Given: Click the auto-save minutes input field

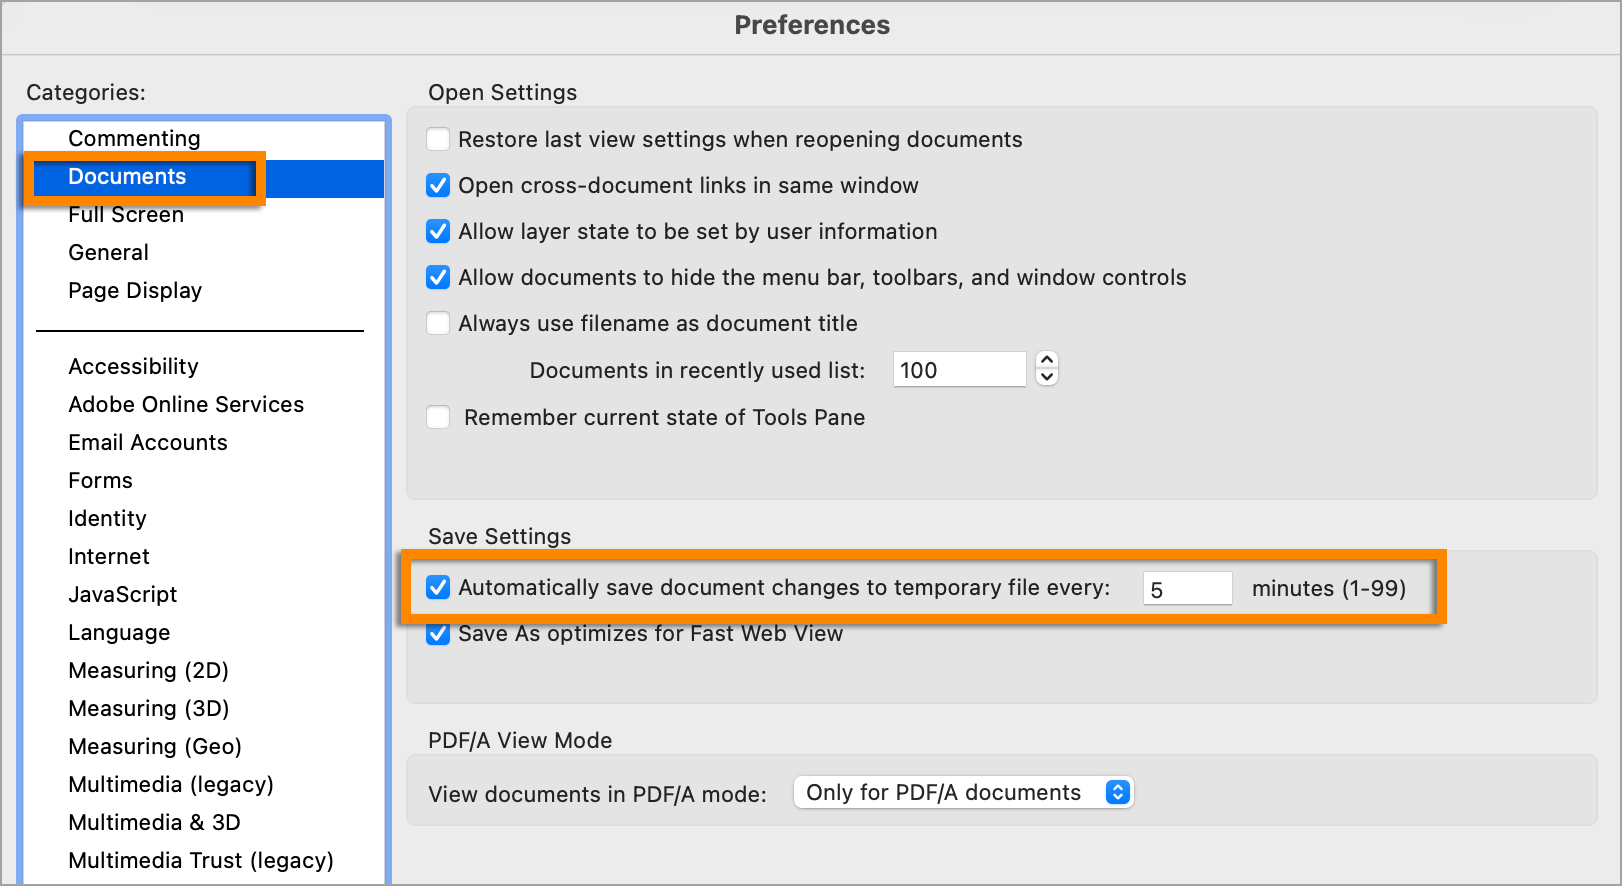Looking at the screenshot, I should click(1186, 589).
